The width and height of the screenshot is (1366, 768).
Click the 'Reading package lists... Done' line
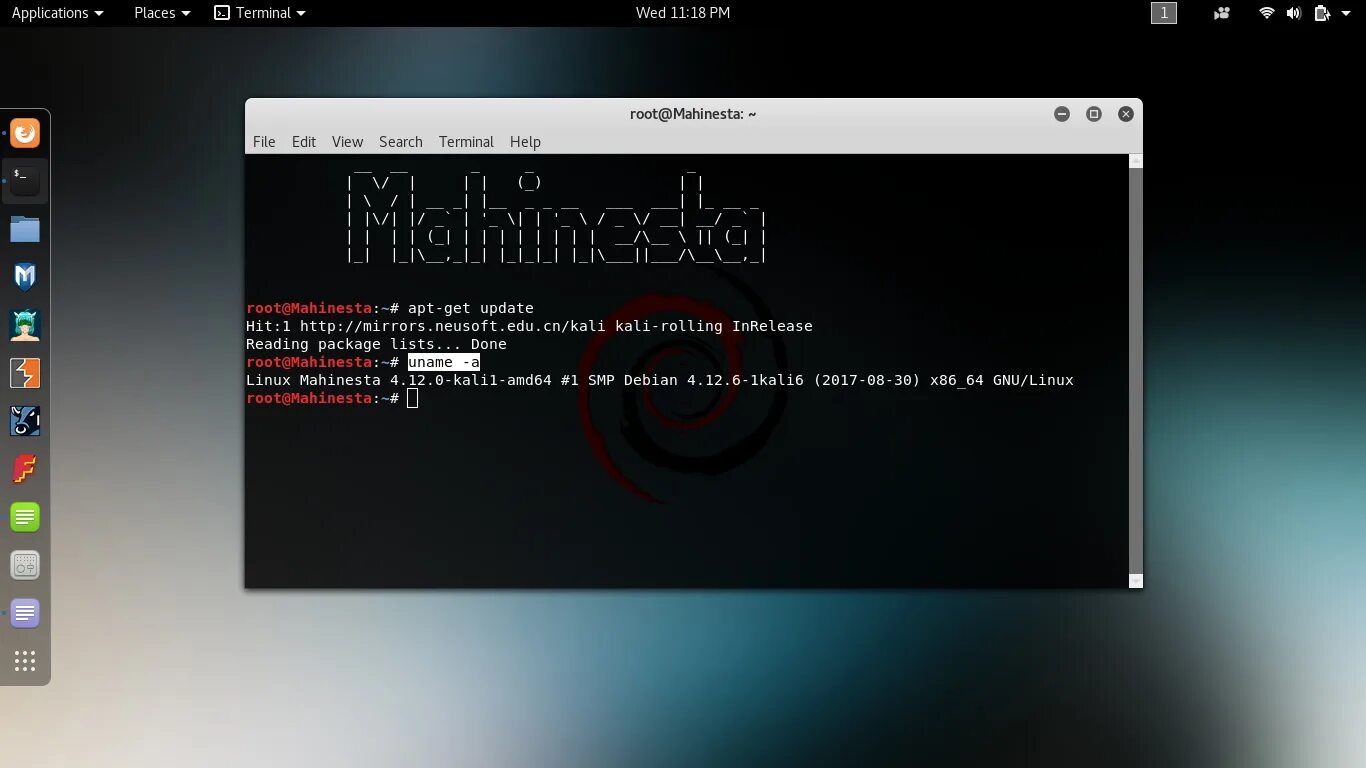(x=376, y=344)
